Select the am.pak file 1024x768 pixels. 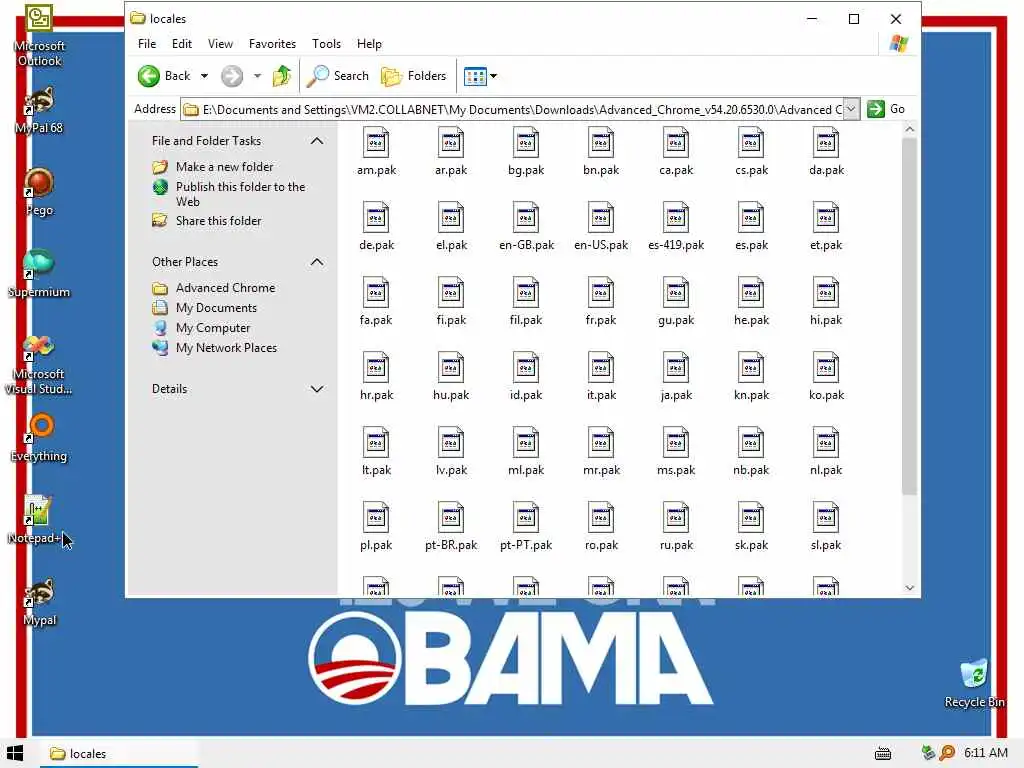click(376, 153)
